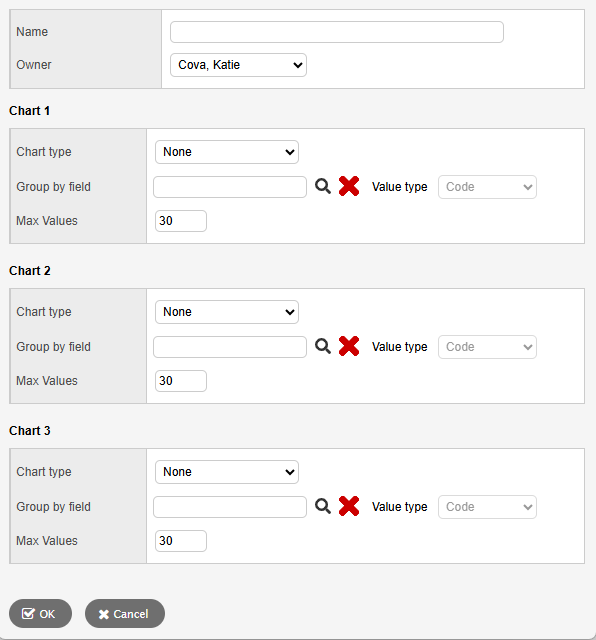Focus Chart 2 Group by field input
The height and width of the screenshot is (640, 596).
pos(230,347)
